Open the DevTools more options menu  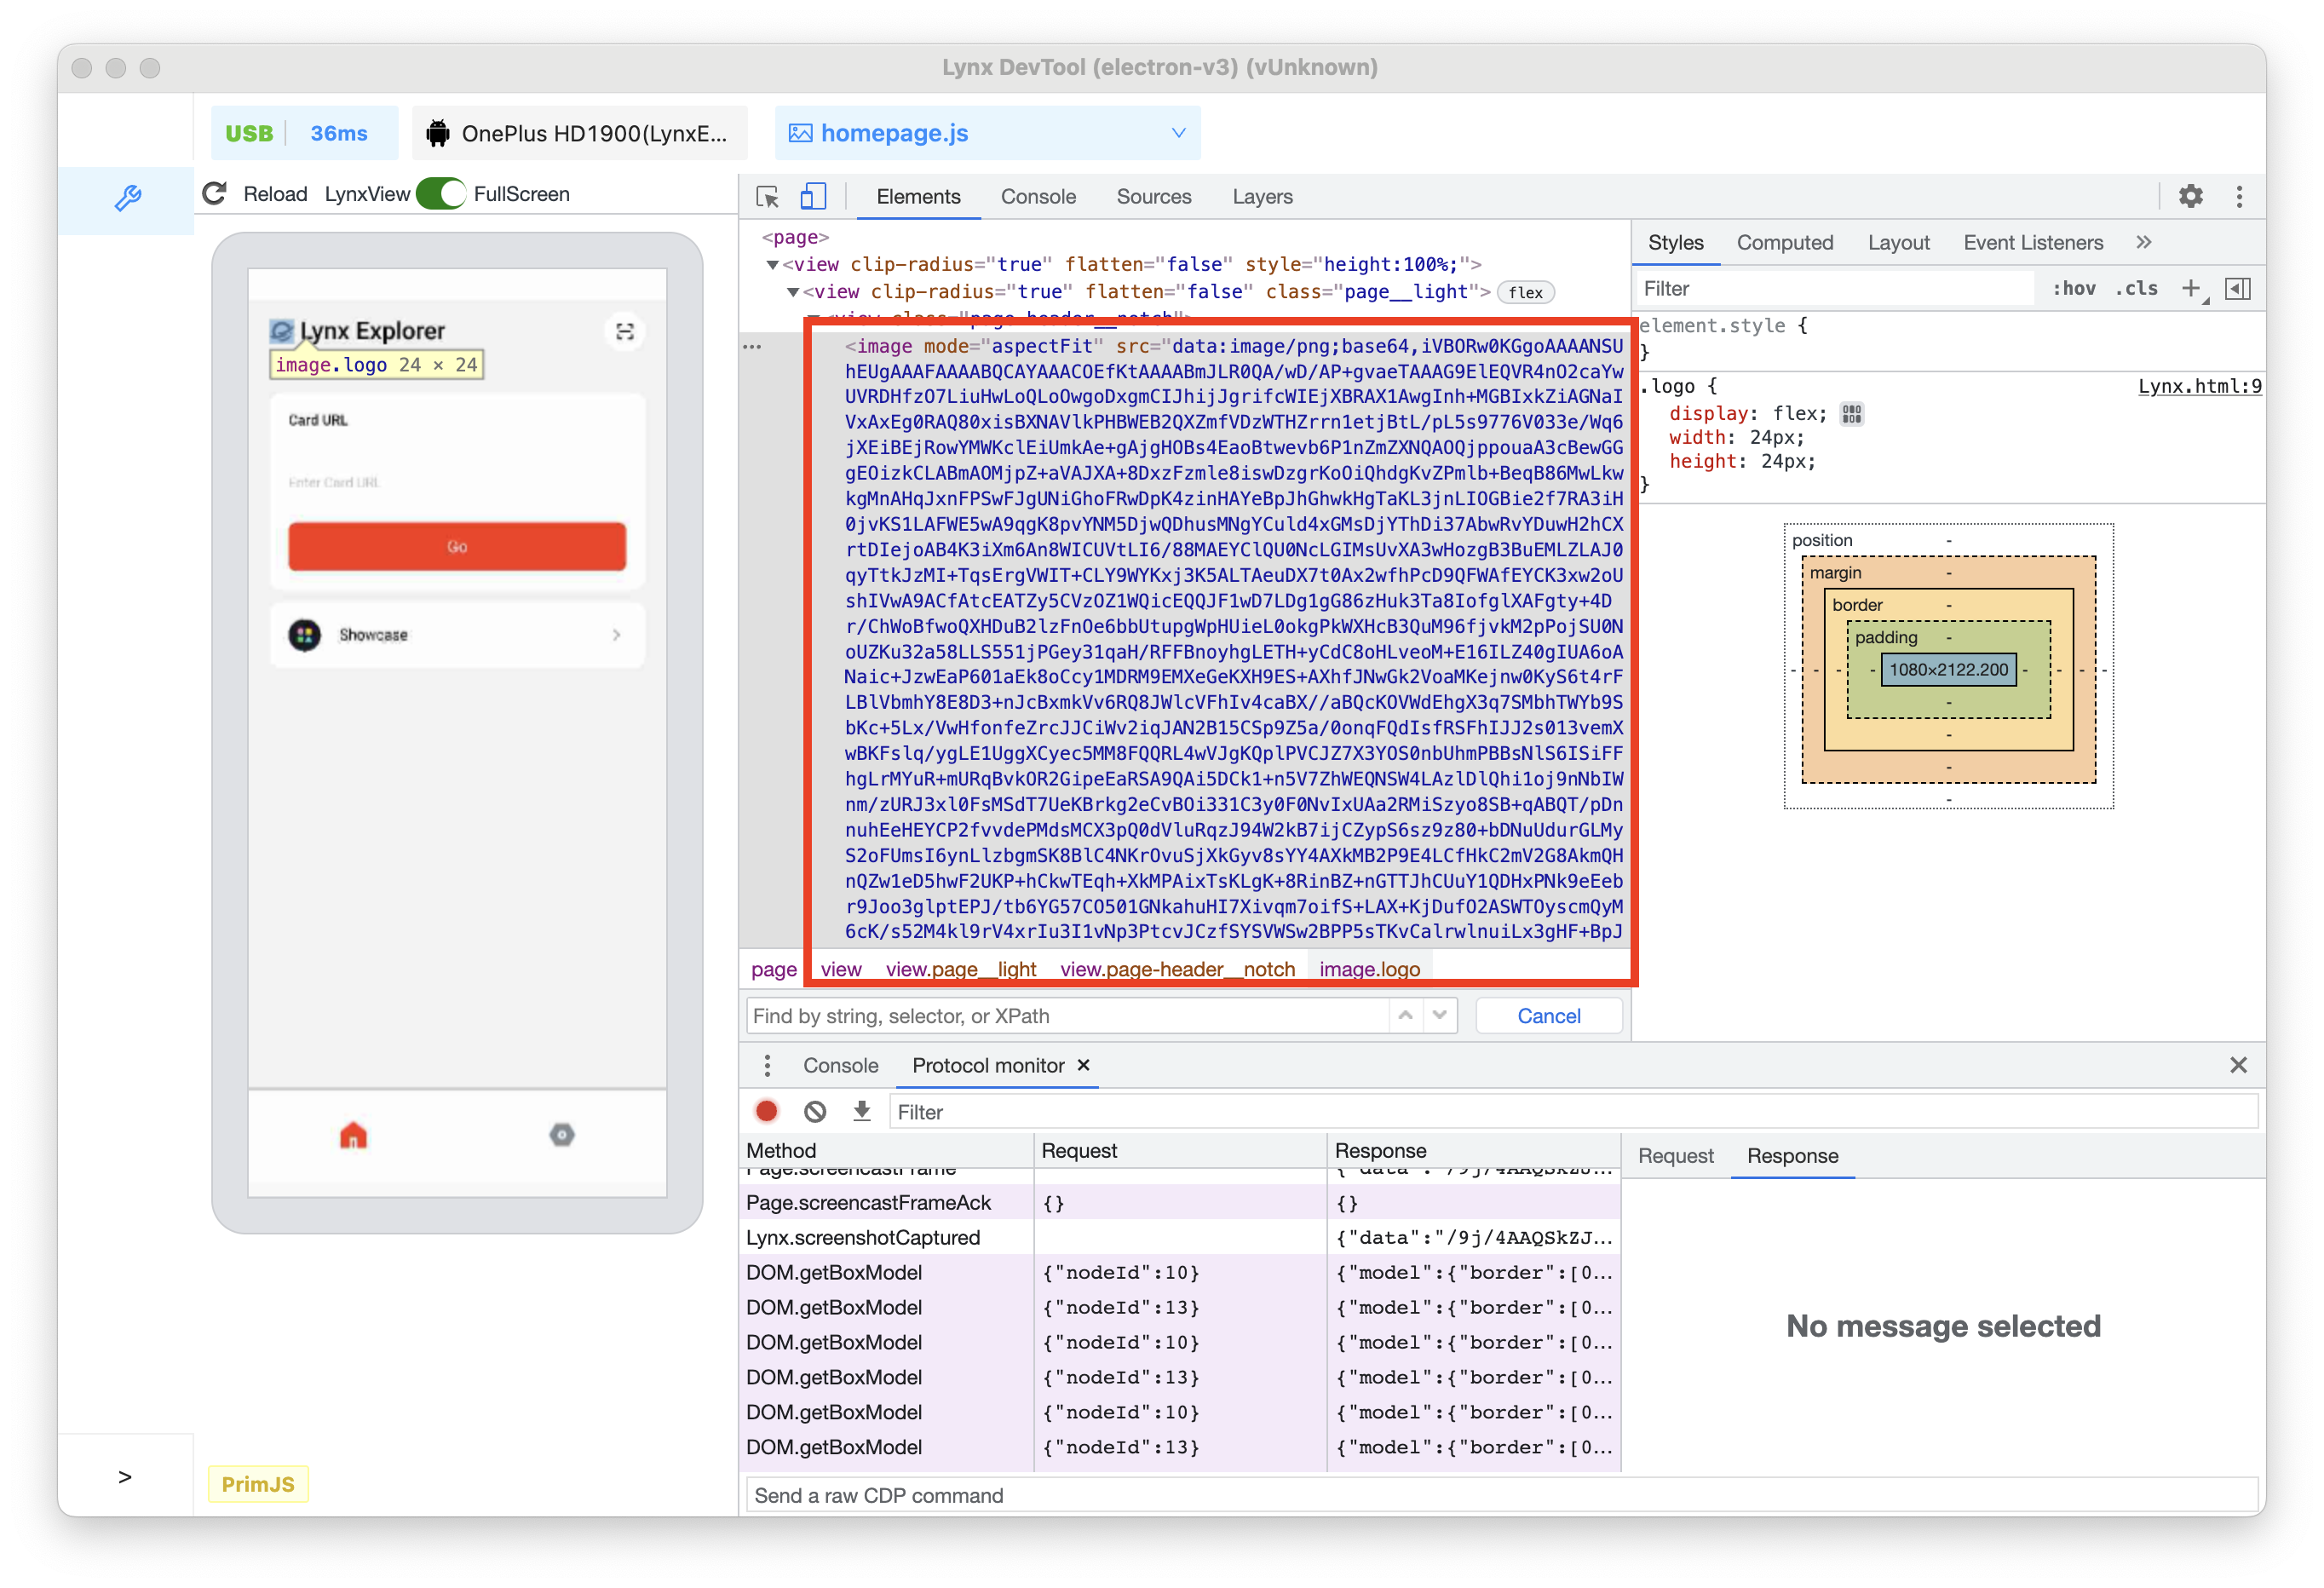click(x=2238, y=196)
